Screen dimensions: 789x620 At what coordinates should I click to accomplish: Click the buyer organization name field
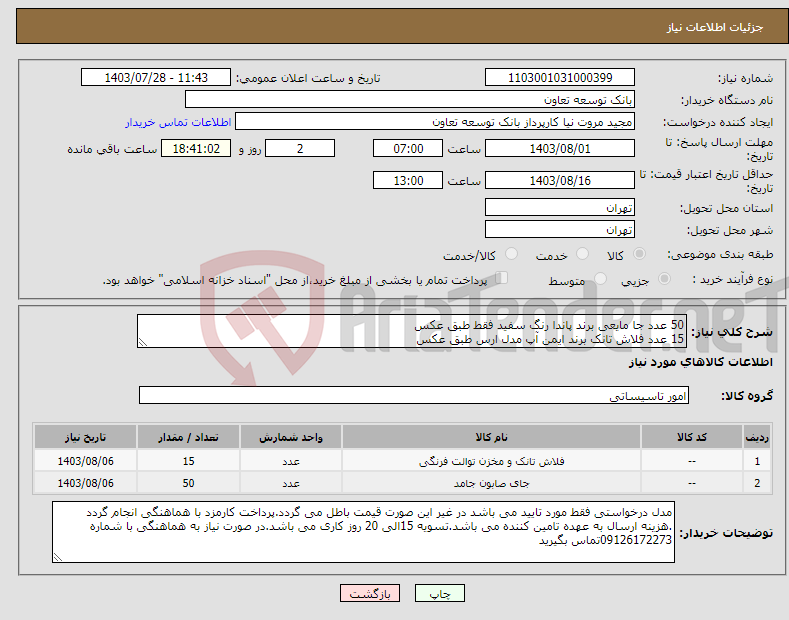point(410,100)
